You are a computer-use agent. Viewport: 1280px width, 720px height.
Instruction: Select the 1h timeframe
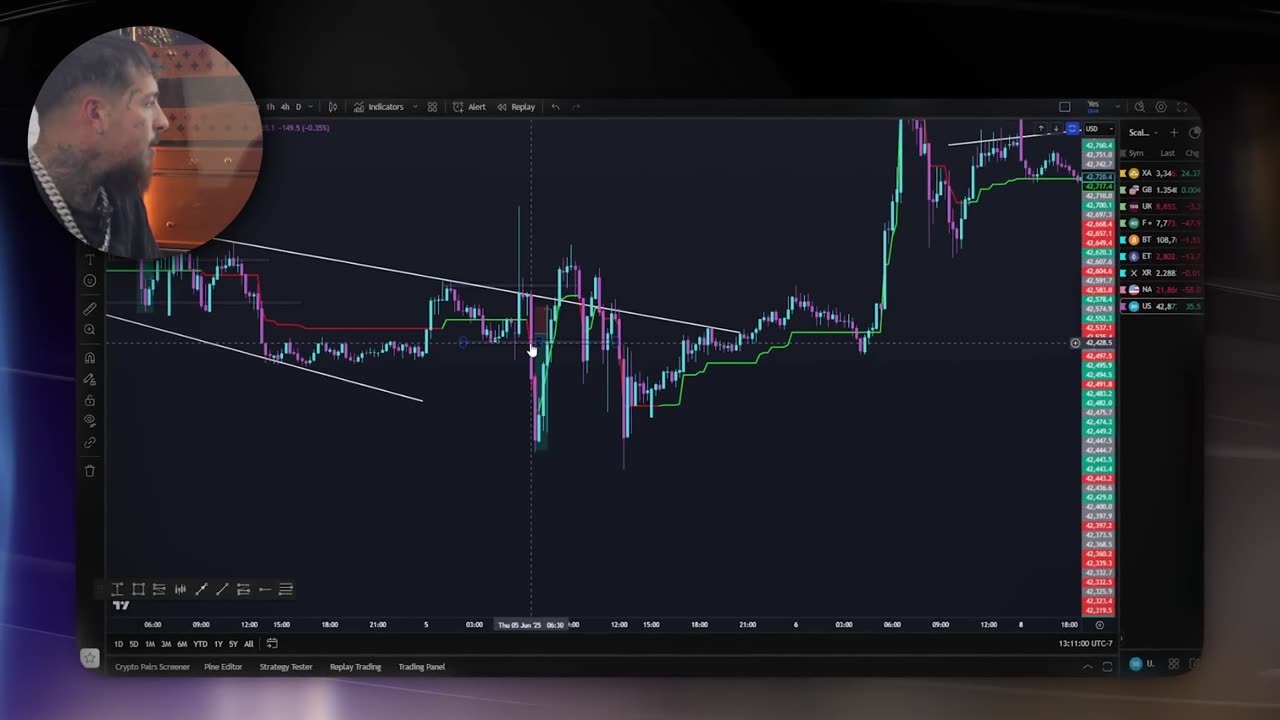[270, 107]
